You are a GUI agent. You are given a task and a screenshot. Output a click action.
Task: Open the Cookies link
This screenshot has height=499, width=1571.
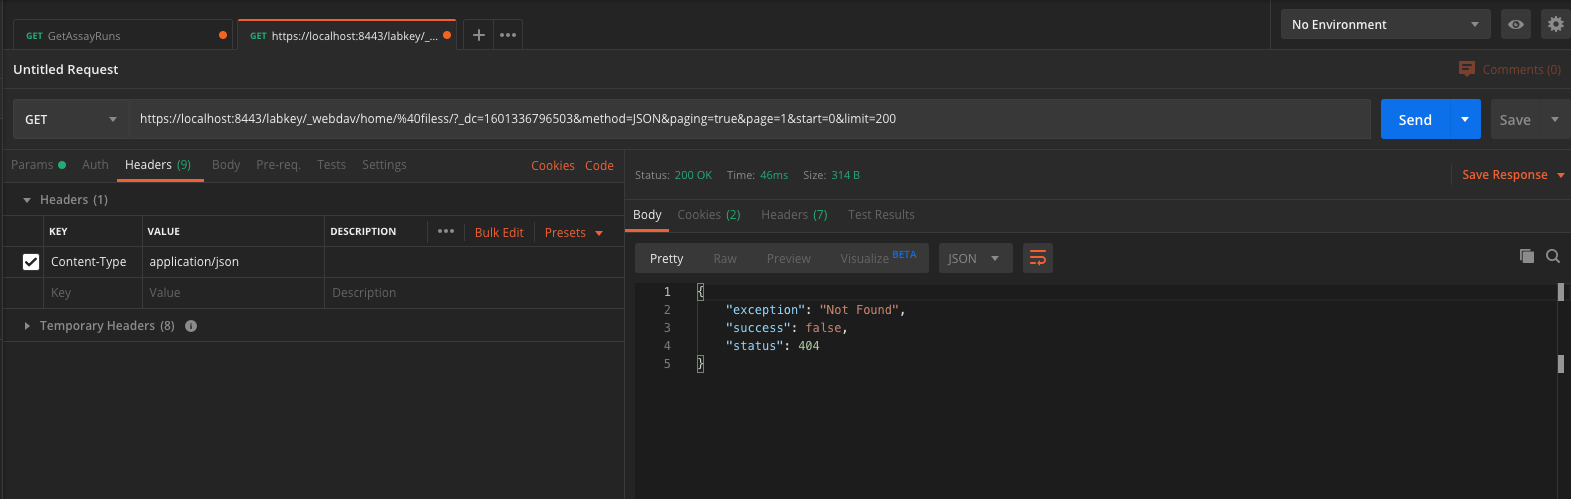pos(553,166)
